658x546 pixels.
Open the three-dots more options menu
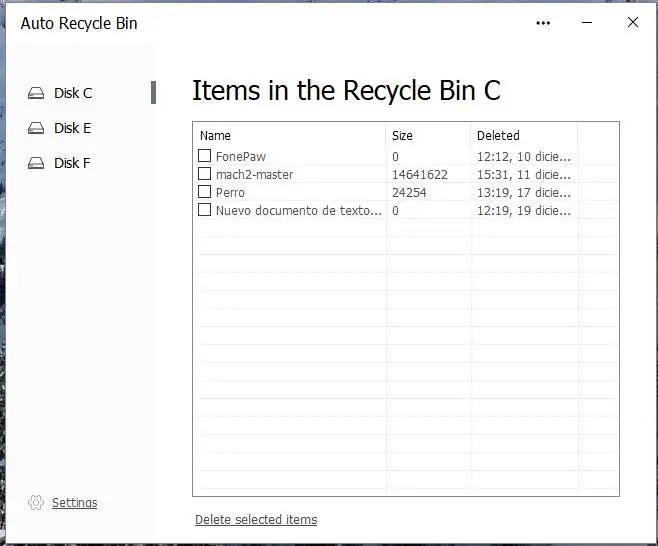pos(543,23)
